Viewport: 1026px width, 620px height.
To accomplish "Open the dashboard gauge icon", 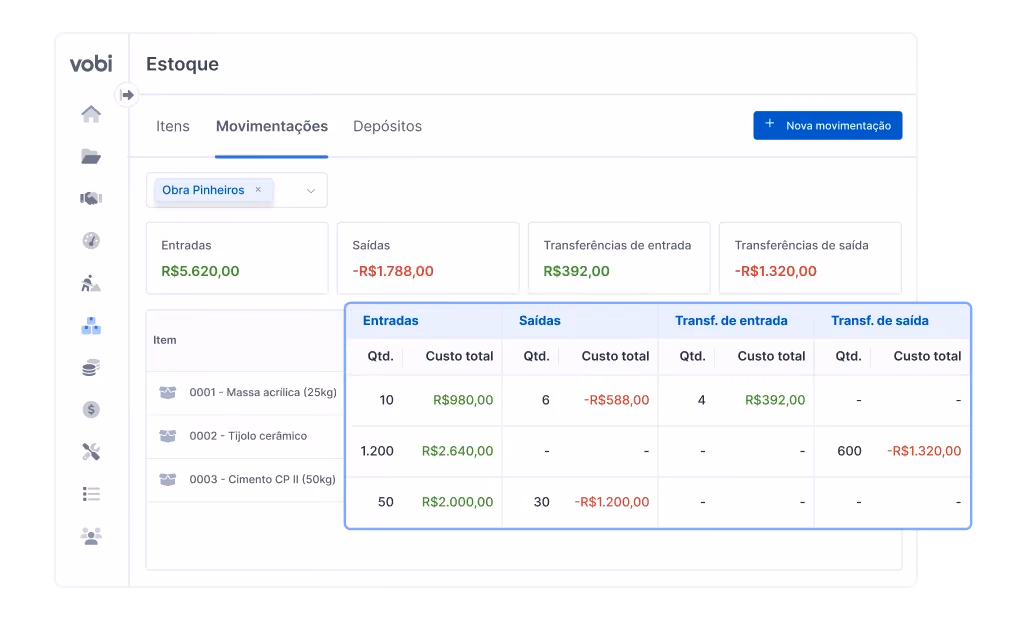I will point(91,241).
